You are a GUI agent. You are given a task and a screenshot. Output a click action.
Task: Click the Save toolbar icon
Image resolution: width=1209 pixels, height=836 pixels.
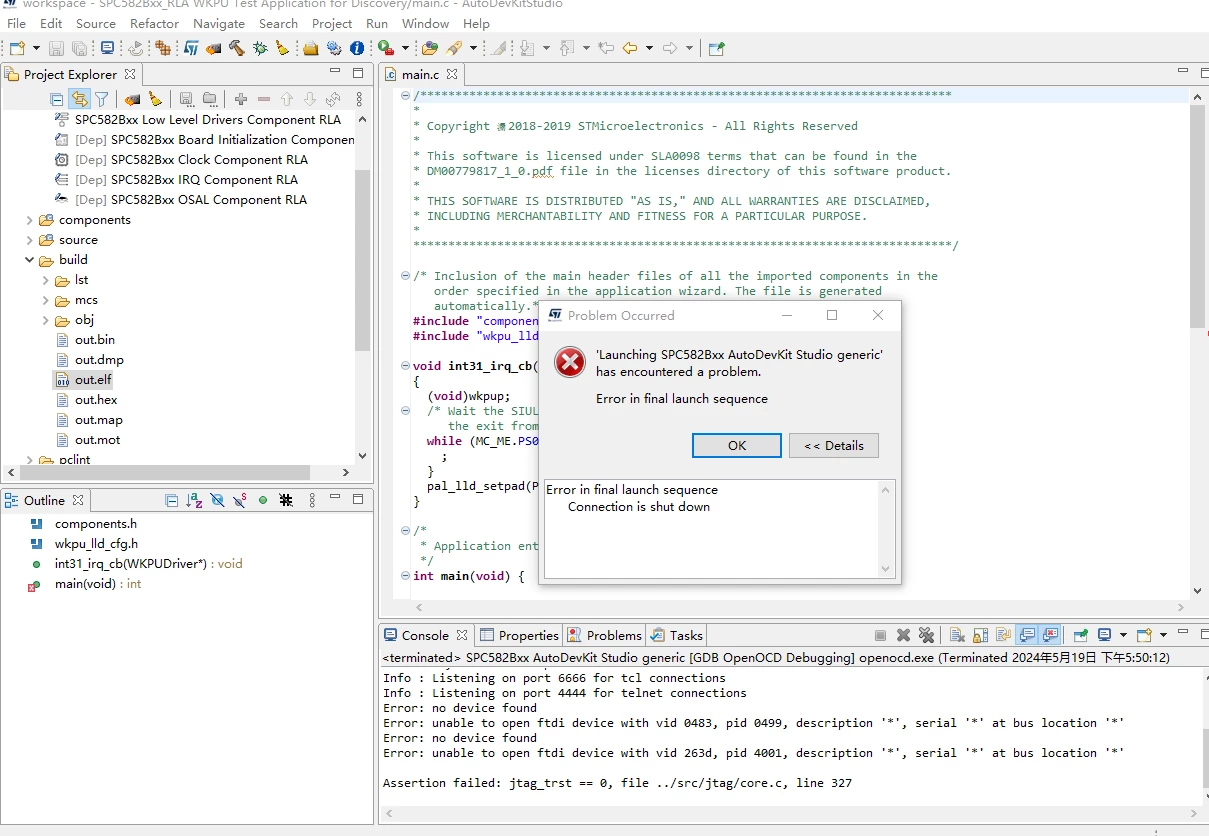click(56, 48)
